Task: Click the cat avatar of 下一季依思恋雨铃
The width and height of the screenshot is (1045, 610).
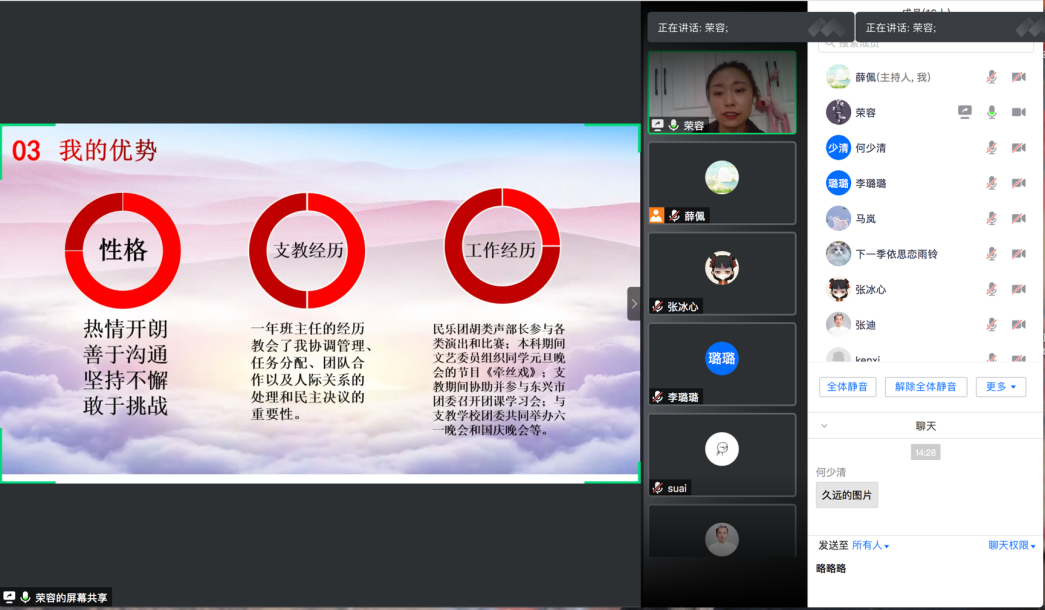Action: click(x=838, y=253)
